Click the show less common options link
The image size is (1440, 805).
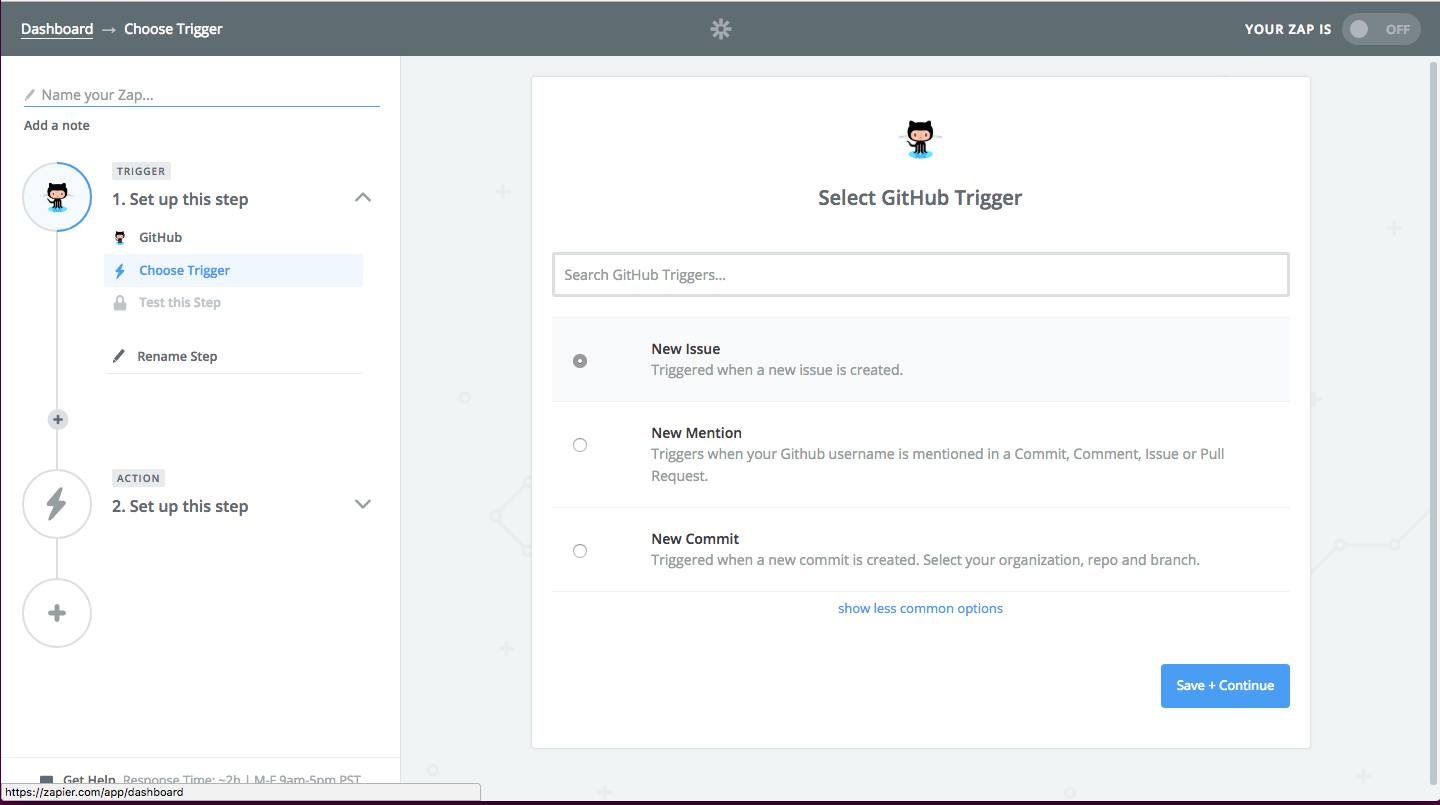[920, 608]
